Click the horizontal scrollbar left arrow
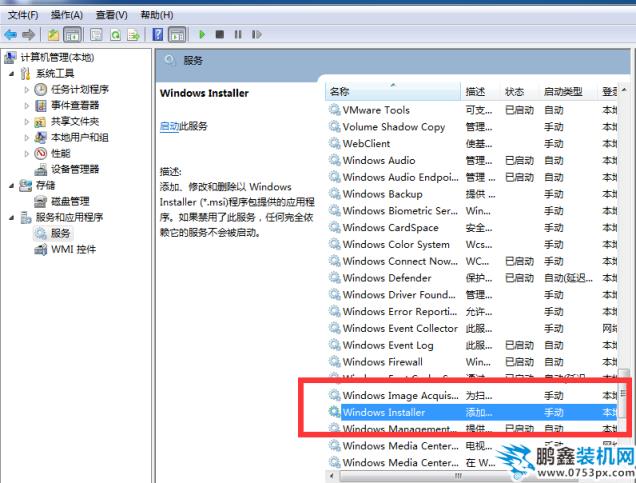This screenshot has width=636, height=483. (x=333, y=475)
